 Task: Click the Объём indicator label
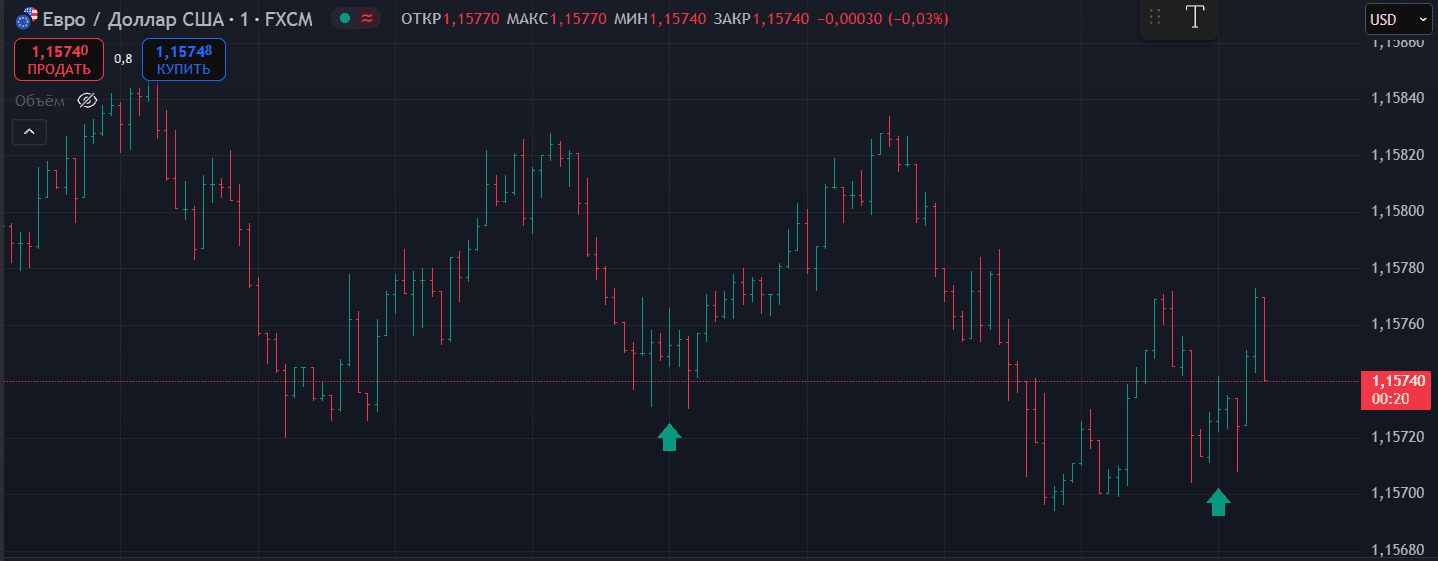[40, 100]
